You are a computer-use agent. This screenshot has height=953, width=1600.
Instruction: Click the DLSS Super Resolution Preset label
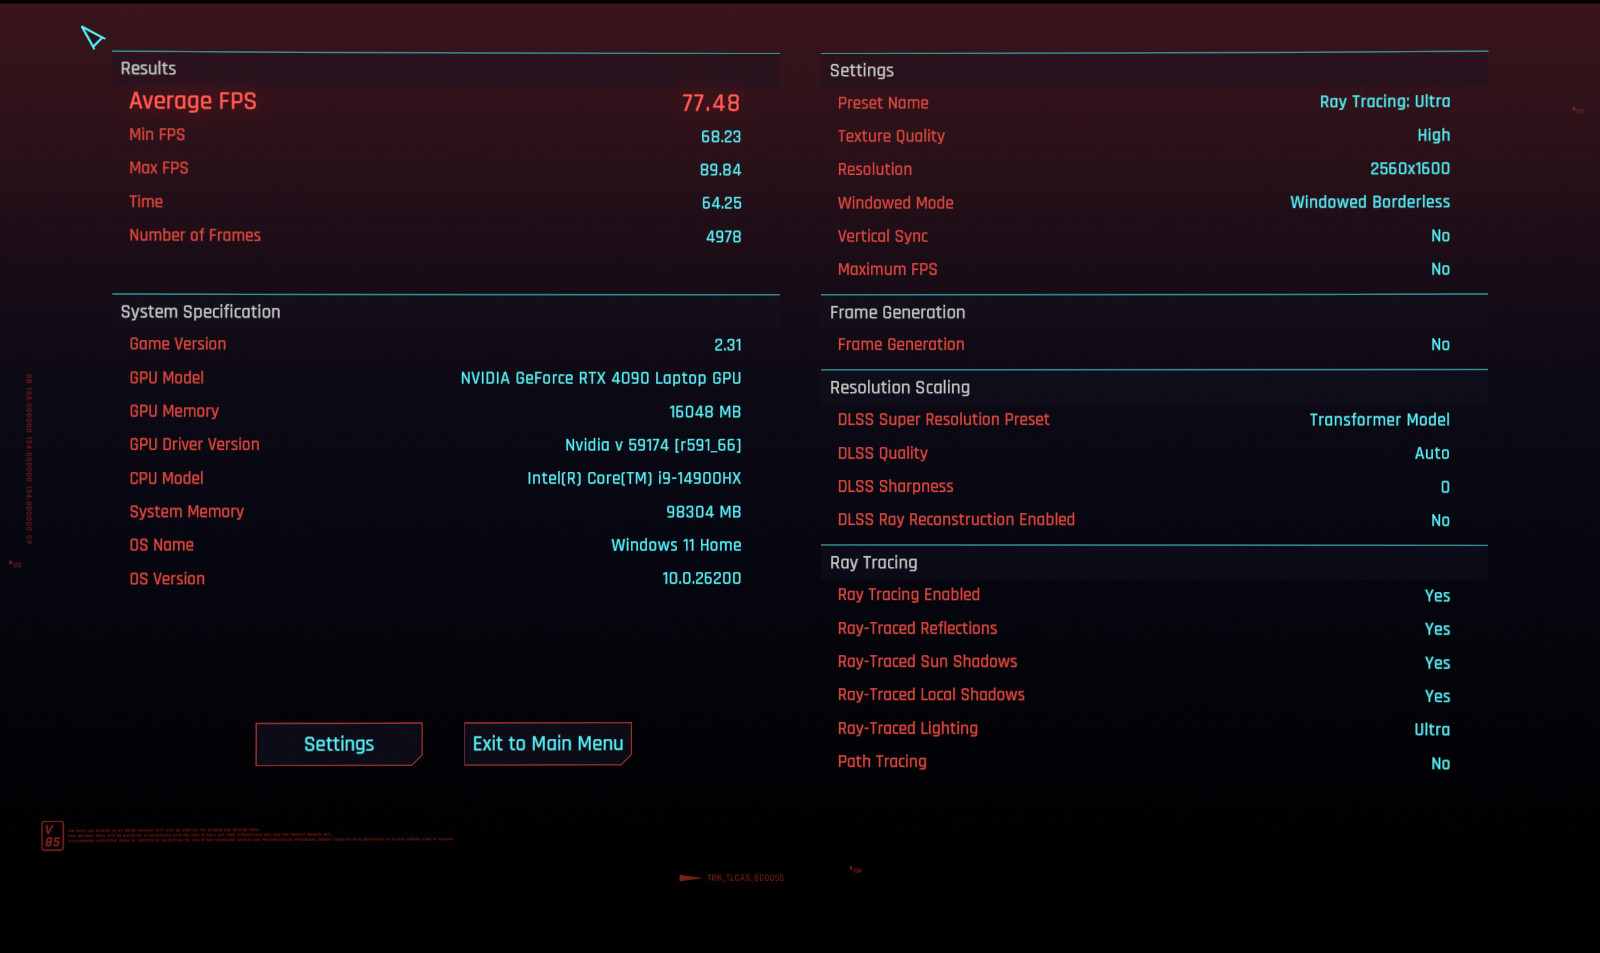coord(943,420)
